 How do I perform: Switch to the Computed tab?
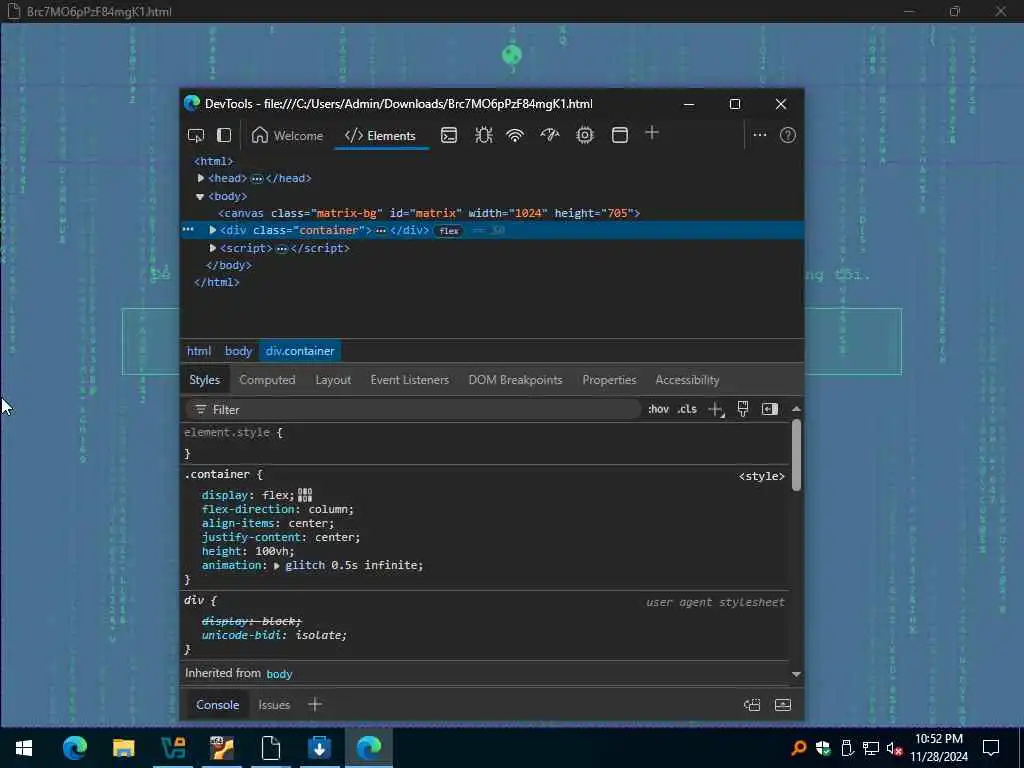tap(267, 379)
